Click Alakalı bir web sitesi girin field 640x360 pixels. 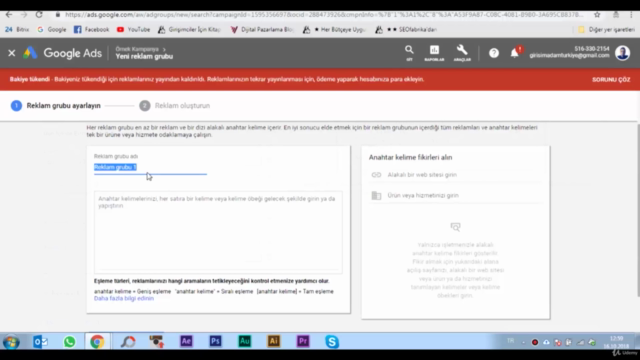click(x=456, y=175)
